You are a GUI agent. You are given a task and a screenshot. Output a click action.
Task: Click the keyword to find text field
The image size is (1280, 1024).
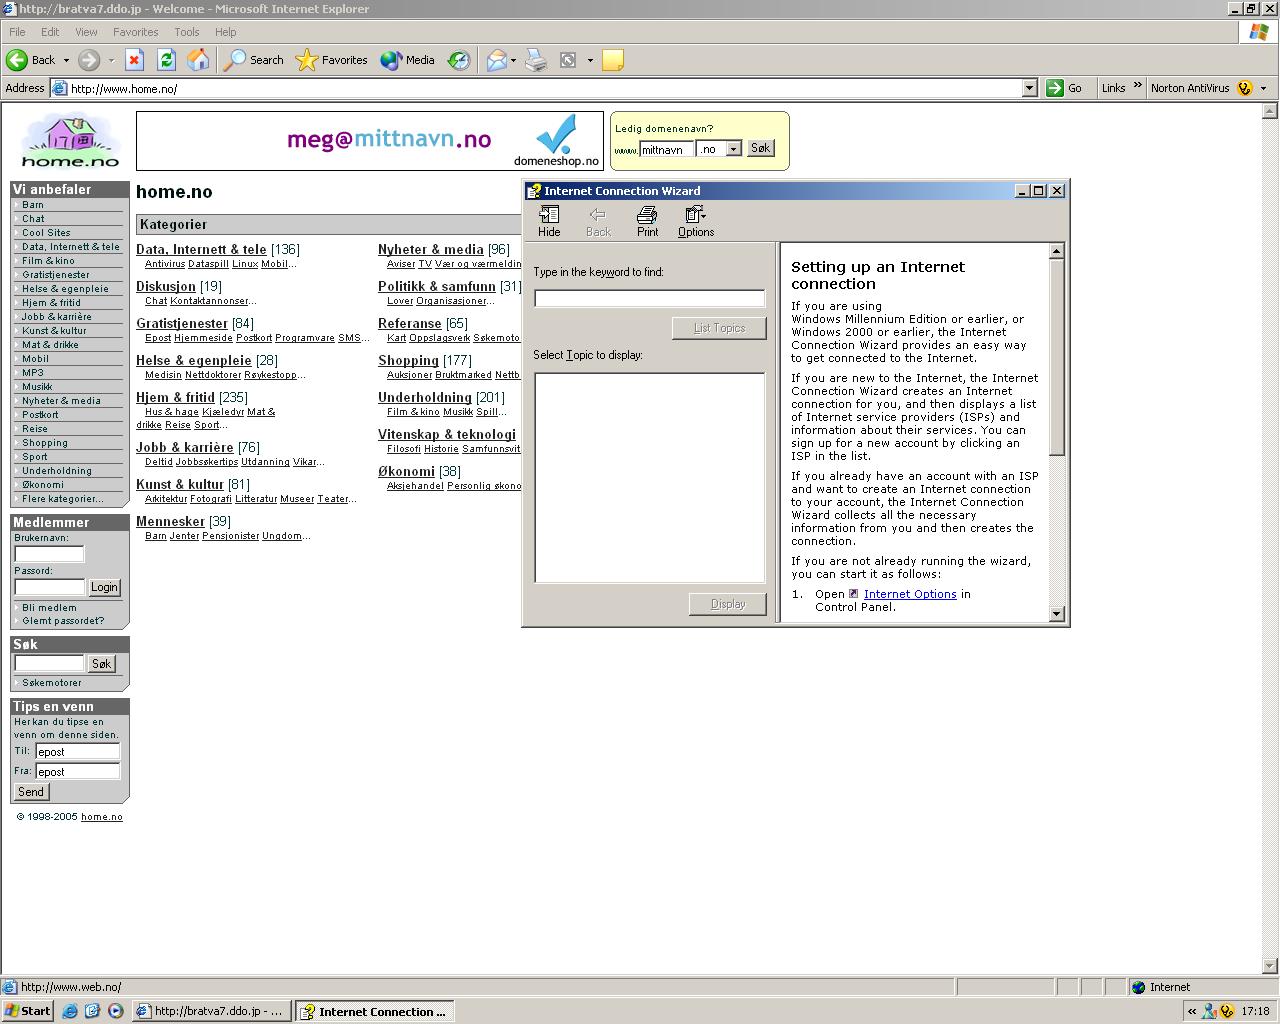(x=649, y=298)
